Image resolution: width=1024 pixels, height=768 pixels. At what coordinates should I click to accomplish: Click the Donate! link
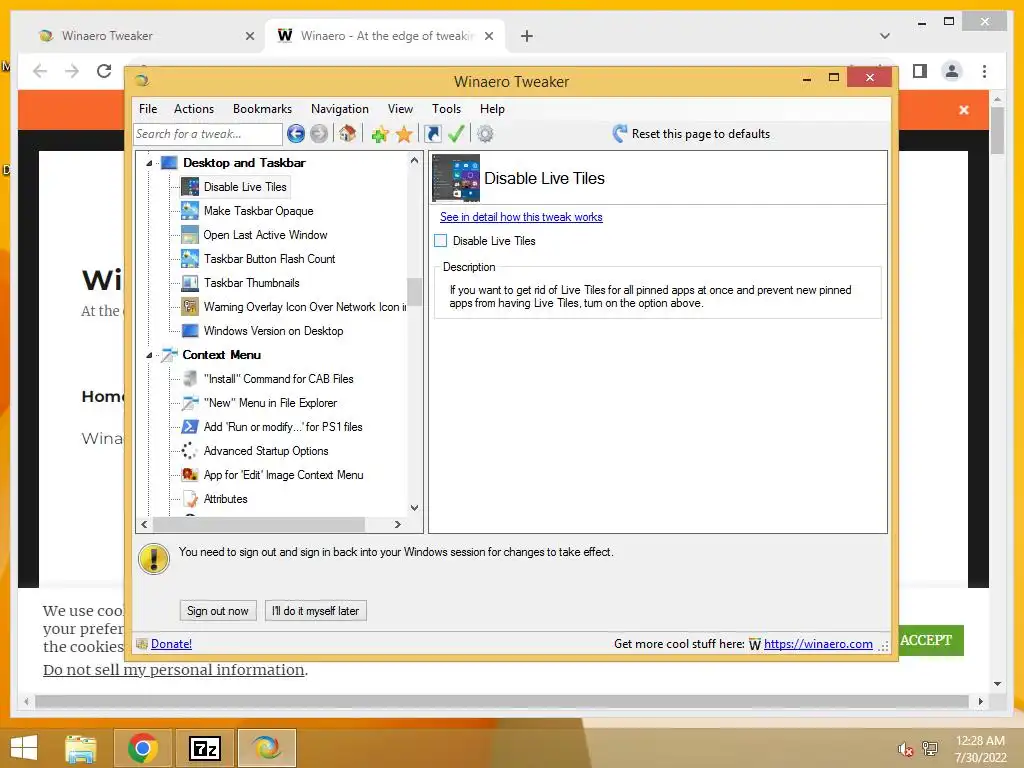(171, 644)
